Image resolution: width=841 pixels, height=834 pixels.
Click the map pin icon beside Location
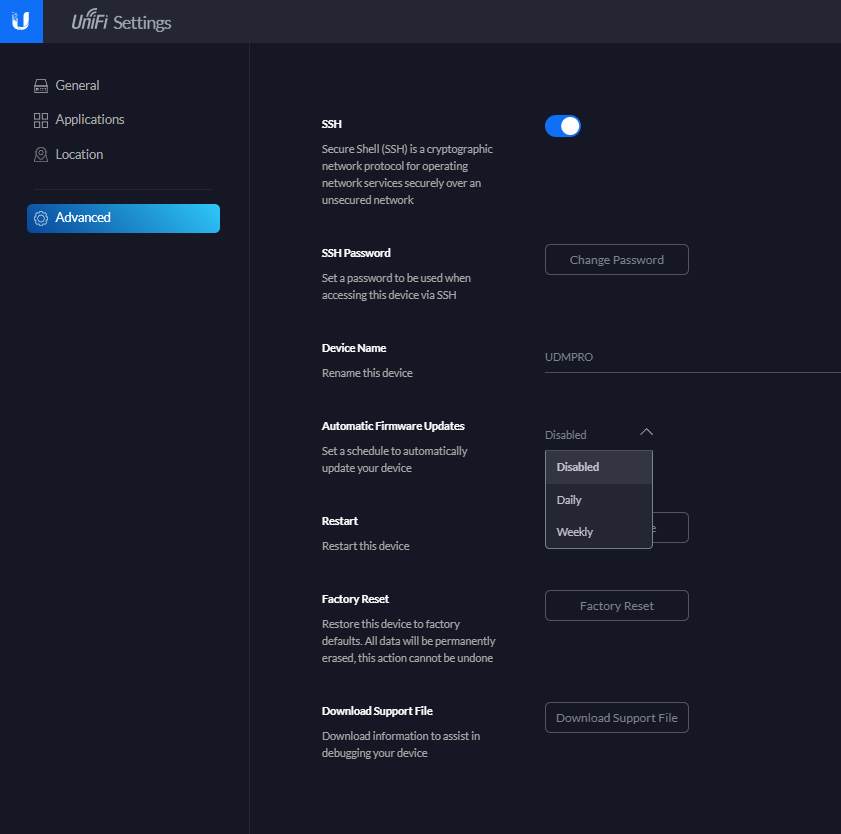pos(41,155)
